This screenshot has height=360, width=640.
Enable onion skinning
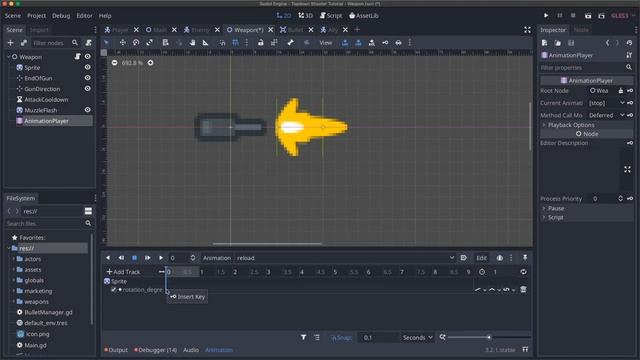coord(500,258)
